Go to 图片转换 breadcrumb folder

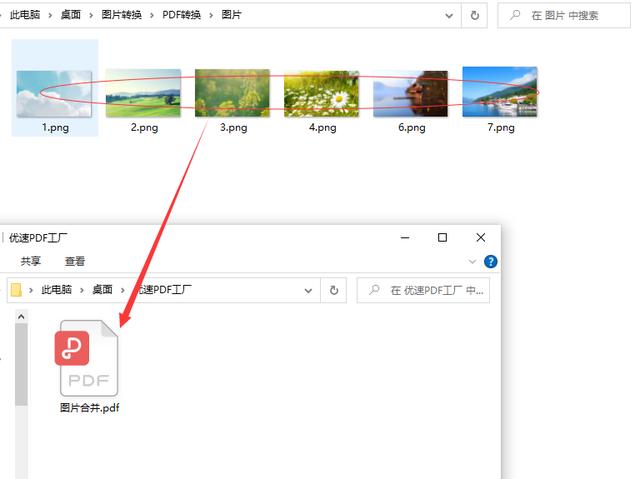[x=121, y=15]
